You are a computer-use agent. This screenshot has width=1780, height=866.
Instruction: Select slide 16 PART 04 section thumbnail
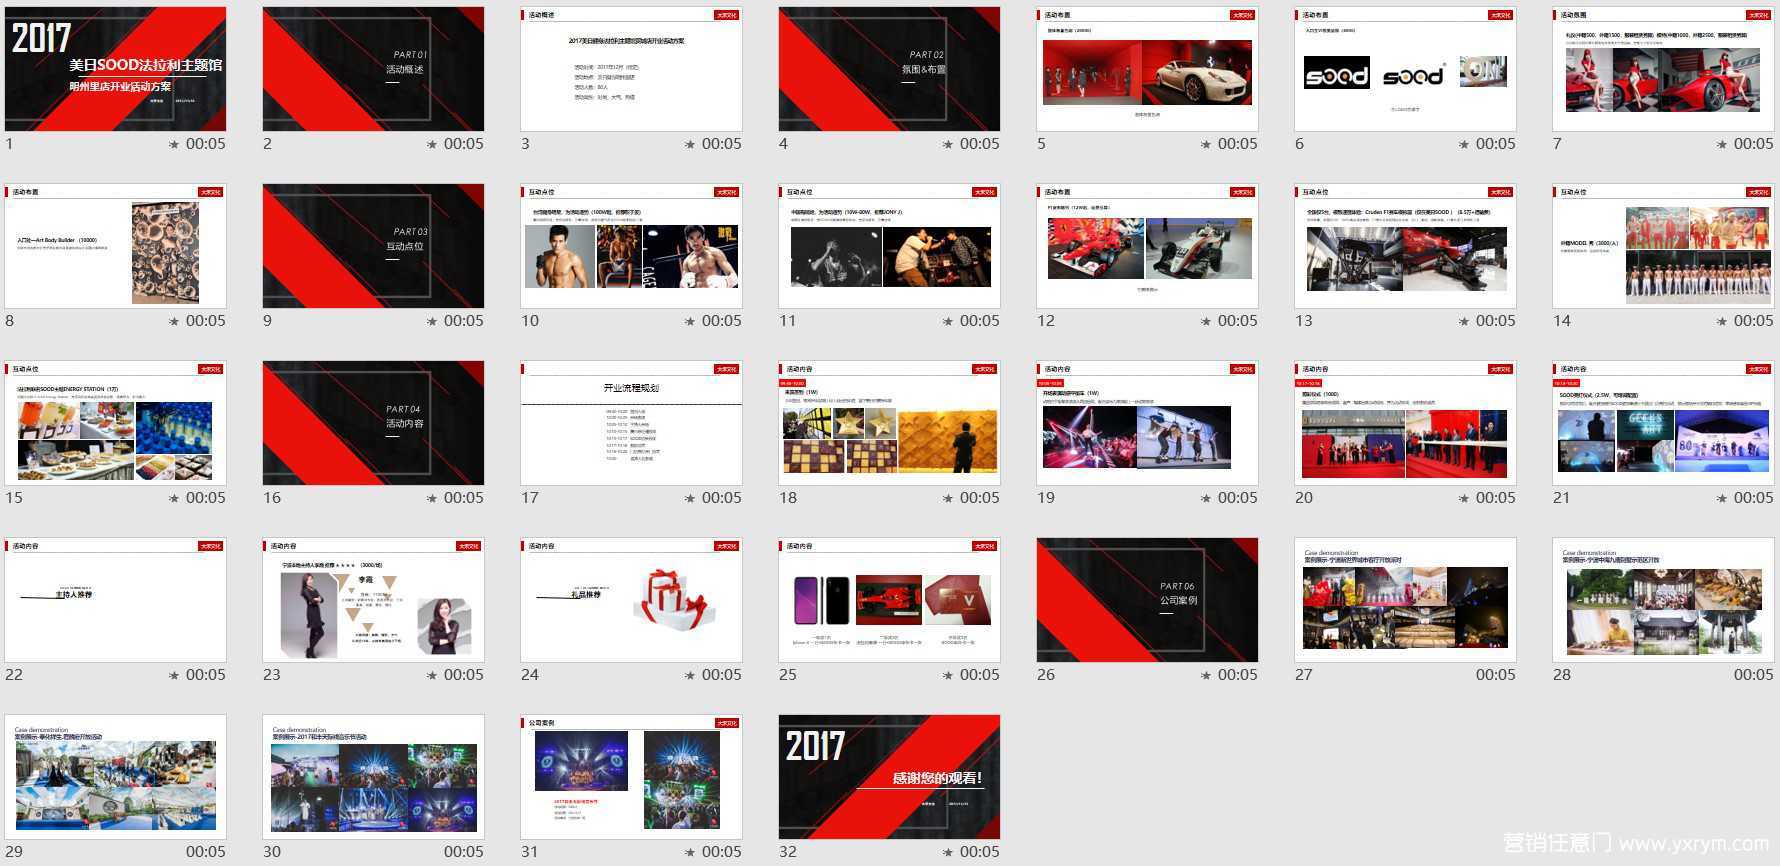374,423
